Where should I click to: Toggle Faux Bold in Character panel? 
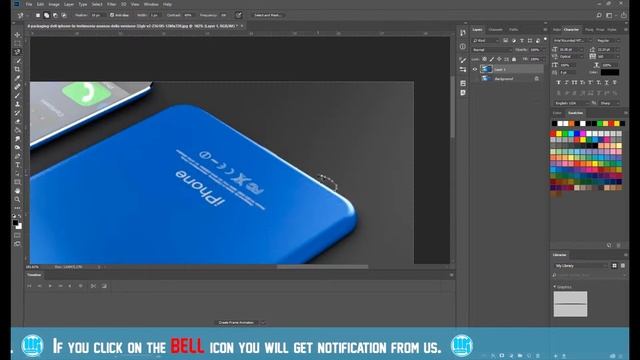click(558, 82)
